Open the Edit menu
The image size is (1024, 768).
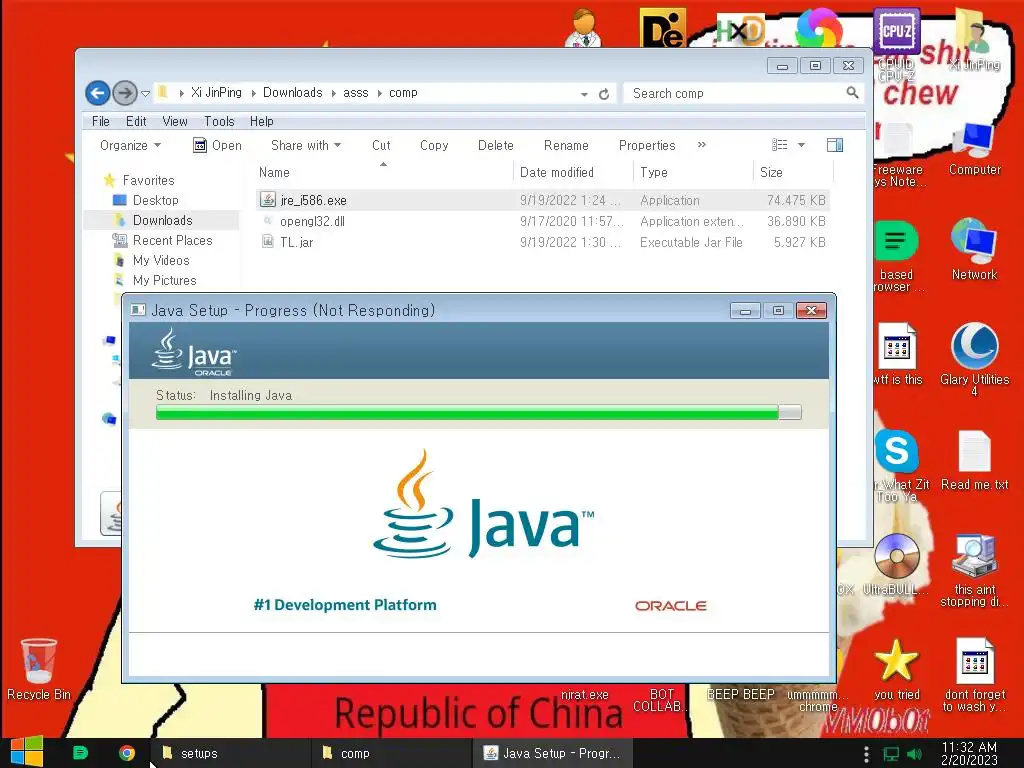click(136, 121)
